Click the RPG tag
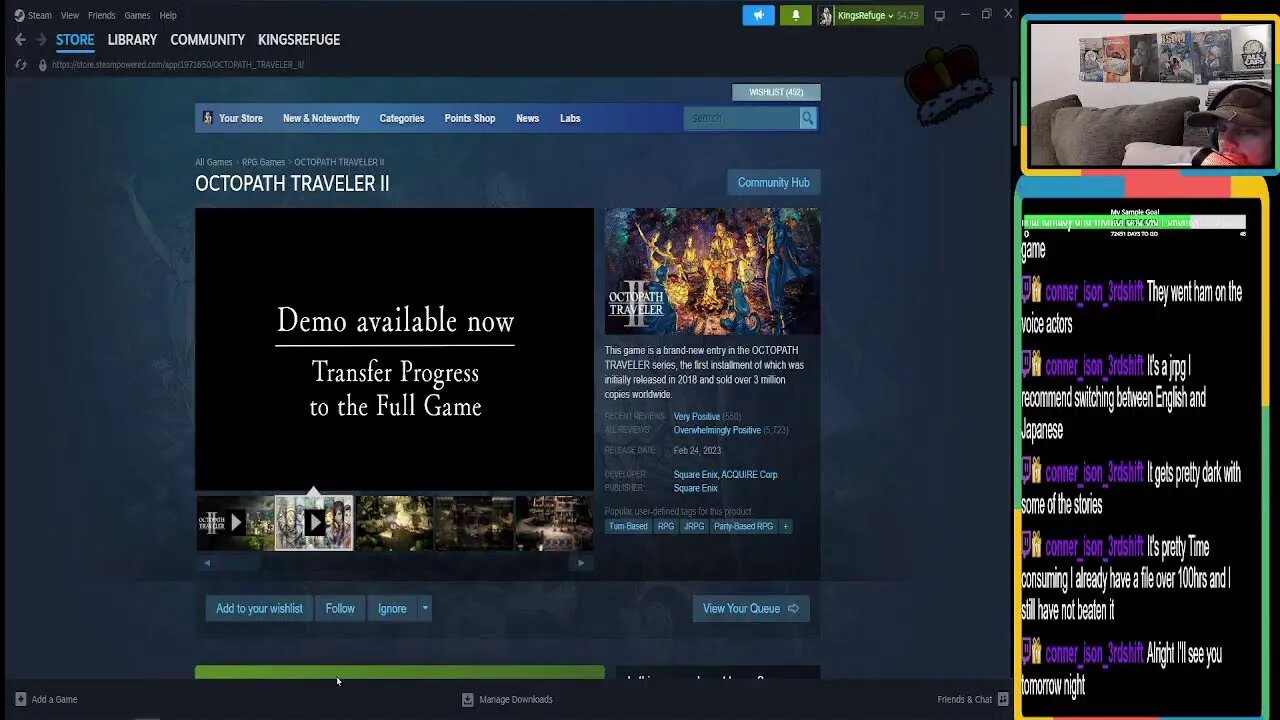Viewport: 1280px width, 720px height. [665, 526]
